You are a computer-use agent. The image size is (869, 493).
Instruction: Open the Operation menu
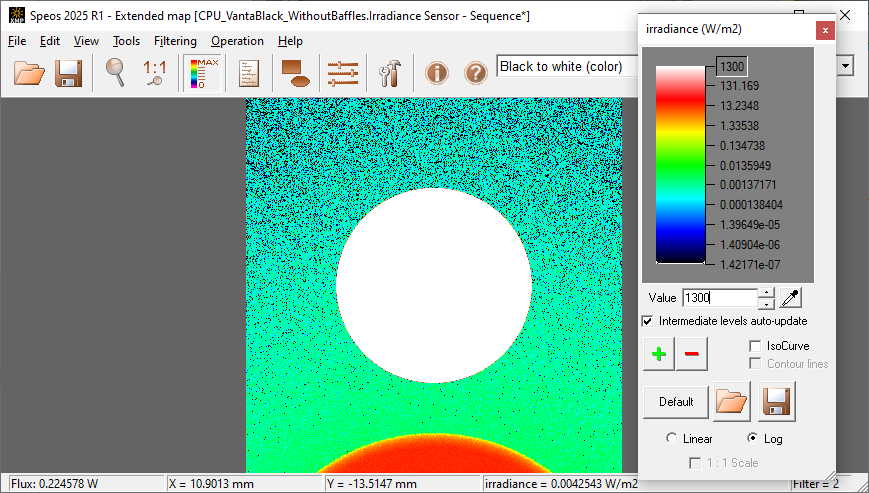click(x=237, y=41)
